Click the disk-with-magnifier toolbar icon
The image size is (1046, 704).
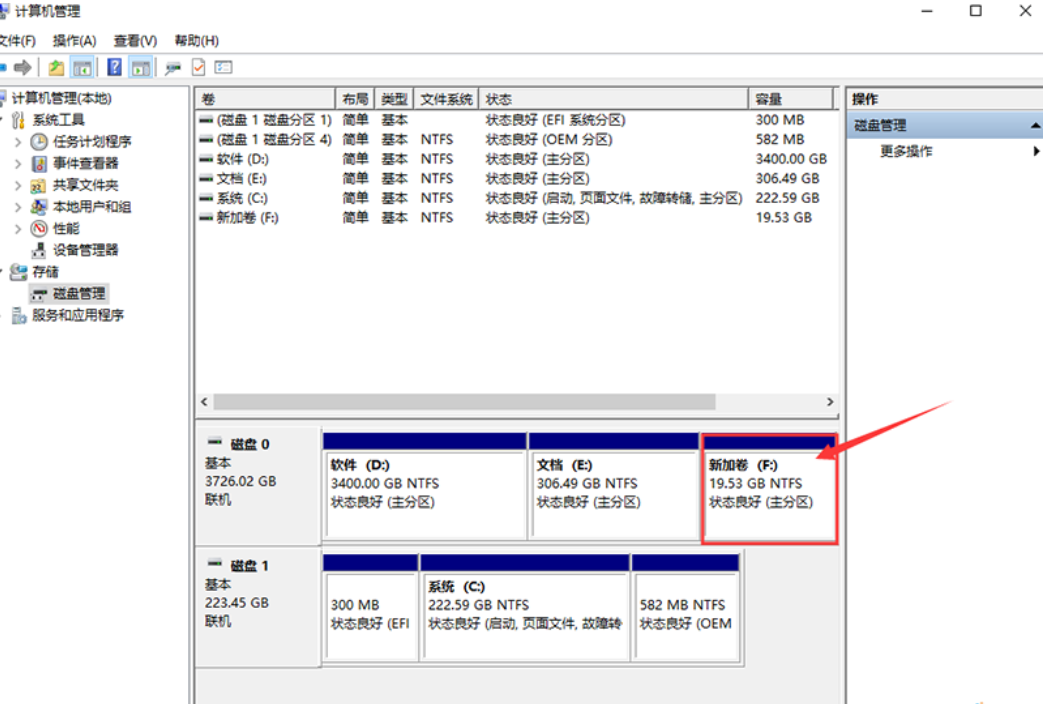[173, 67]
